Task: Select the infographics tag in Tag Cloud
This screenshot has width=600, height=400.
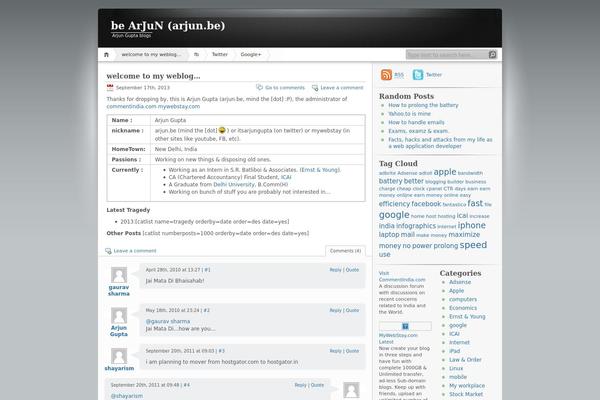Action: (416, 226)
